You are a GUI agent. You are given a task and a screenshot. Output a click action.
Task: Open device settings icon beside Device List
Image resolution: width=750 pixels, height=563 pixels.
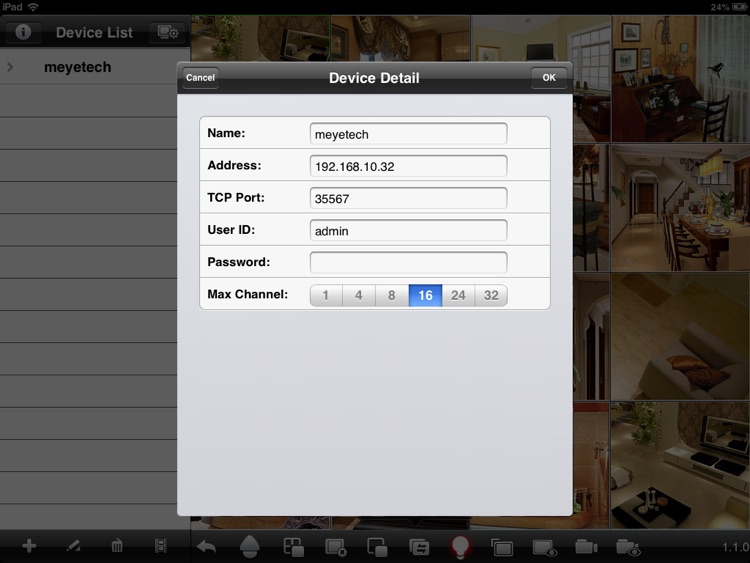point(168,32)
